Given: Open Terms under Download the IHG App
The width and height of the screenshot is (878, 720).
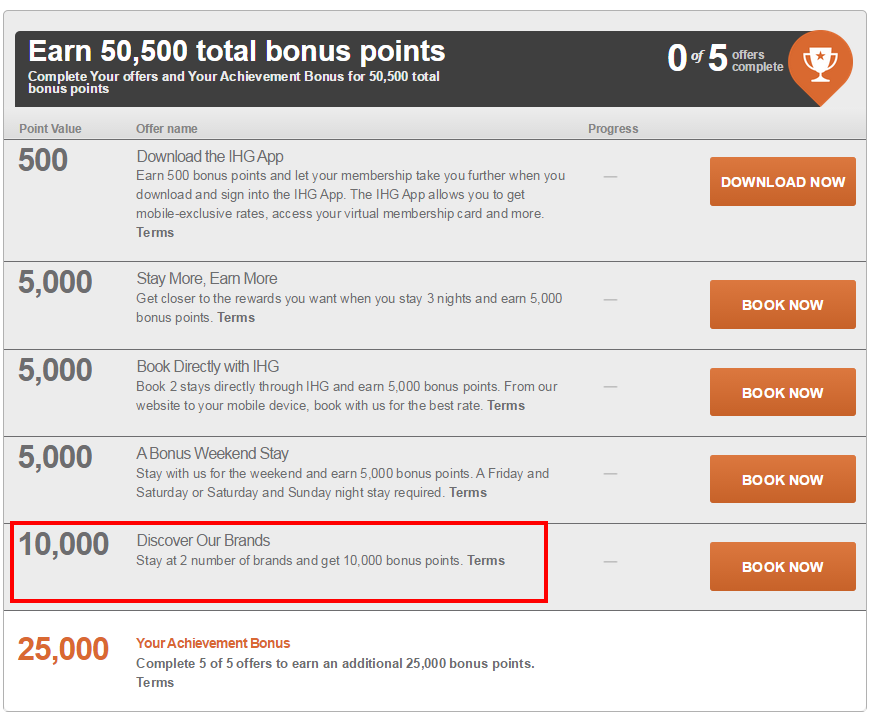Looking at the screenshot, I should [x=155, y=232].
